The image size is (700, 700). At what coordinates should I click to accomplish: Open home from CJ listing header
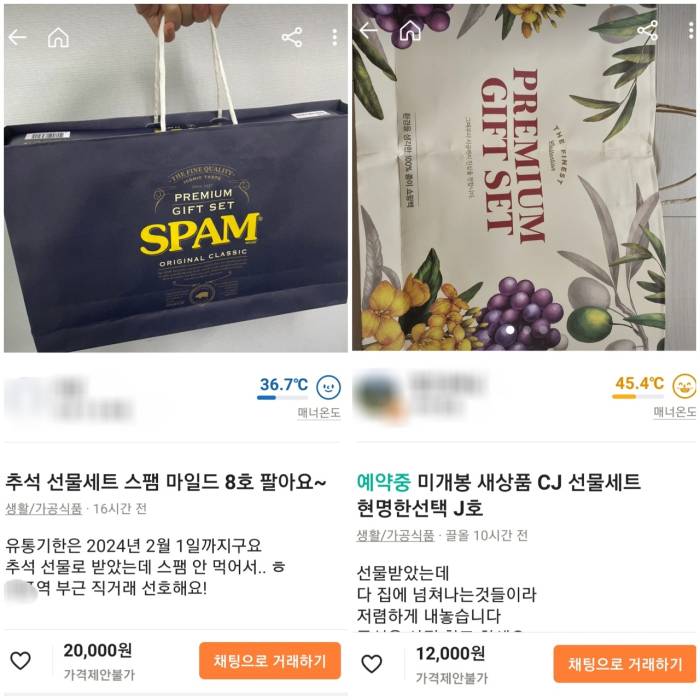(x=410, y=31)
